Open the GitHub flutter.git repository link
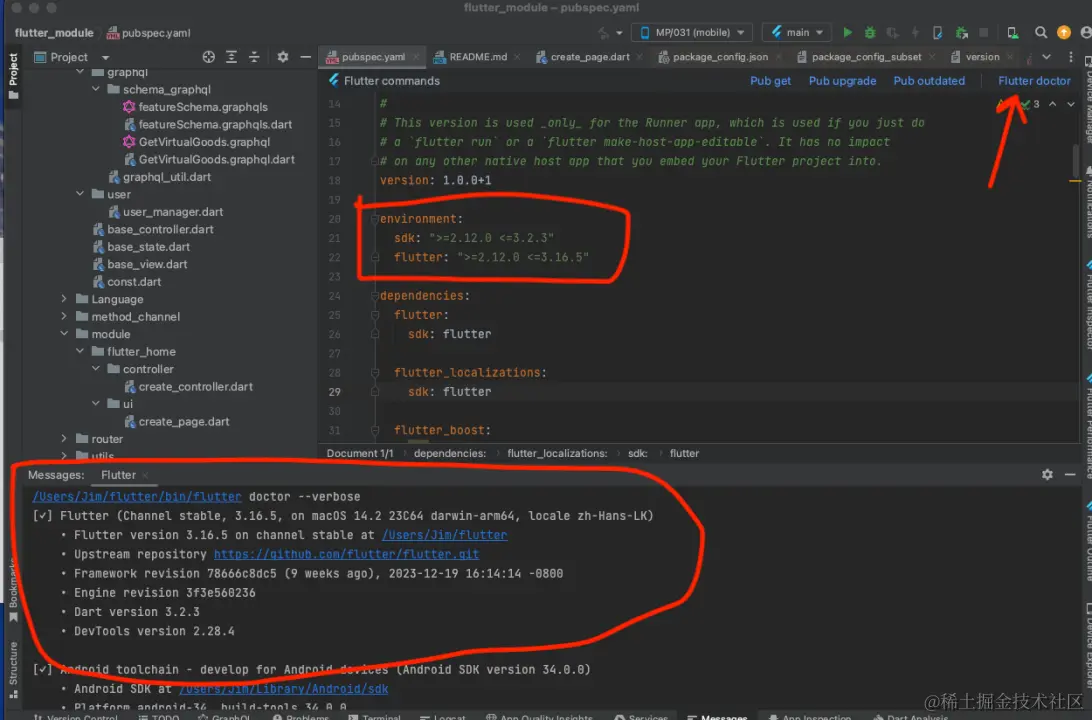Viewport: 1092px width, 720px height. point(346,554)
